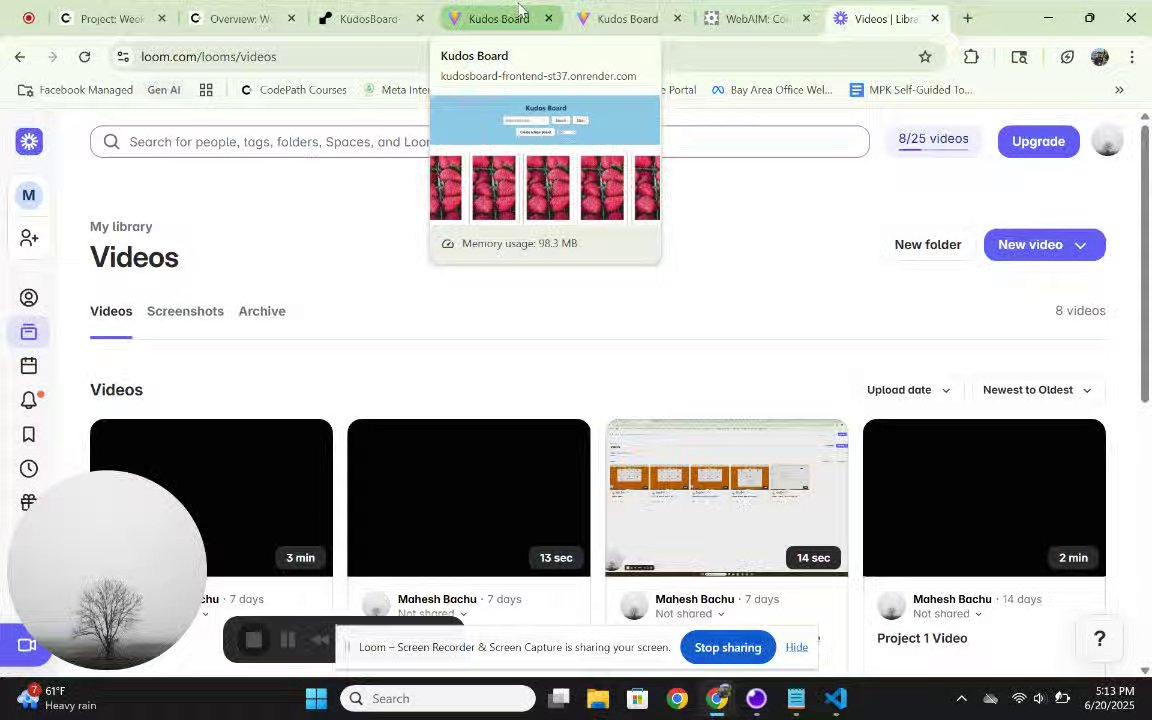This screenshot has width=1152, height=720.
Task: Switch to the Archive tab
Action: point(262,312)
